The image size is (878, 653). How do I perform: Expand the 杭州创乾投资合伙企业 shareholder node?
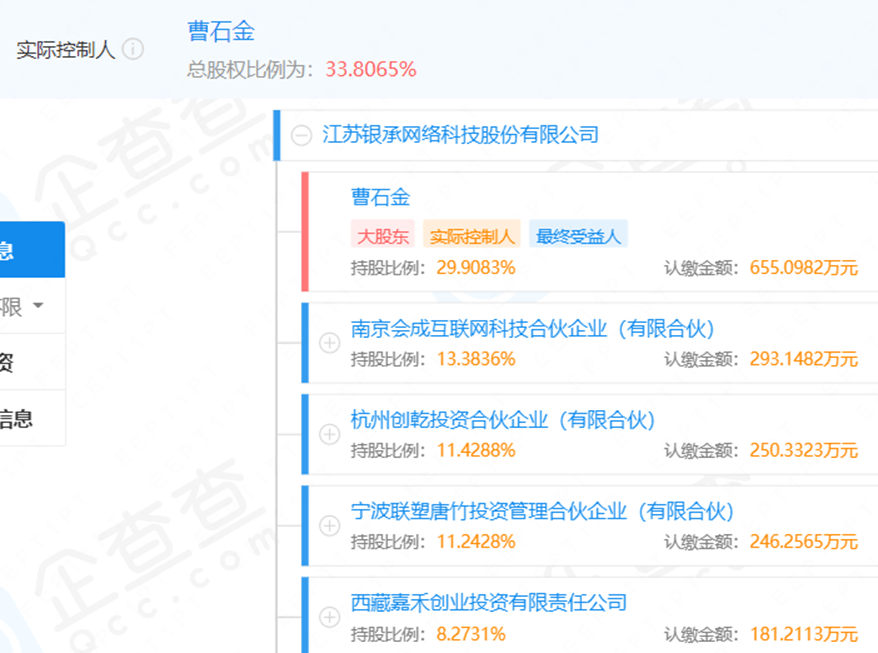pos(329,434)
